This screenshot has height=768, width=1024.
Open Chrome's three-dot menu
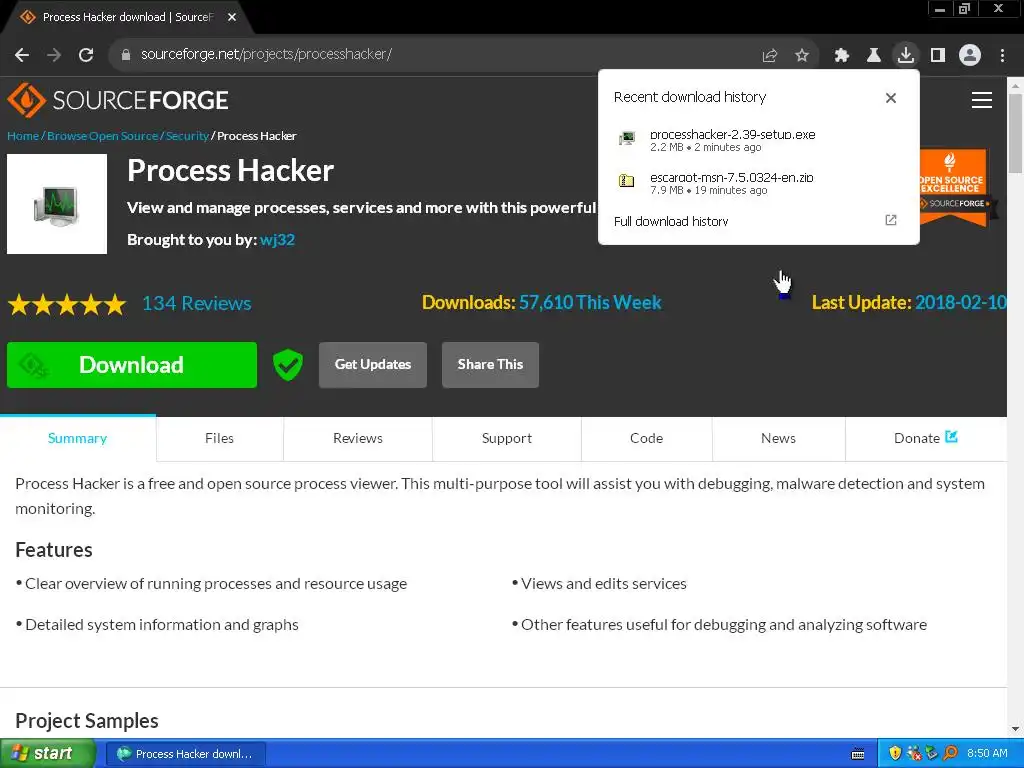point(1002,56)
